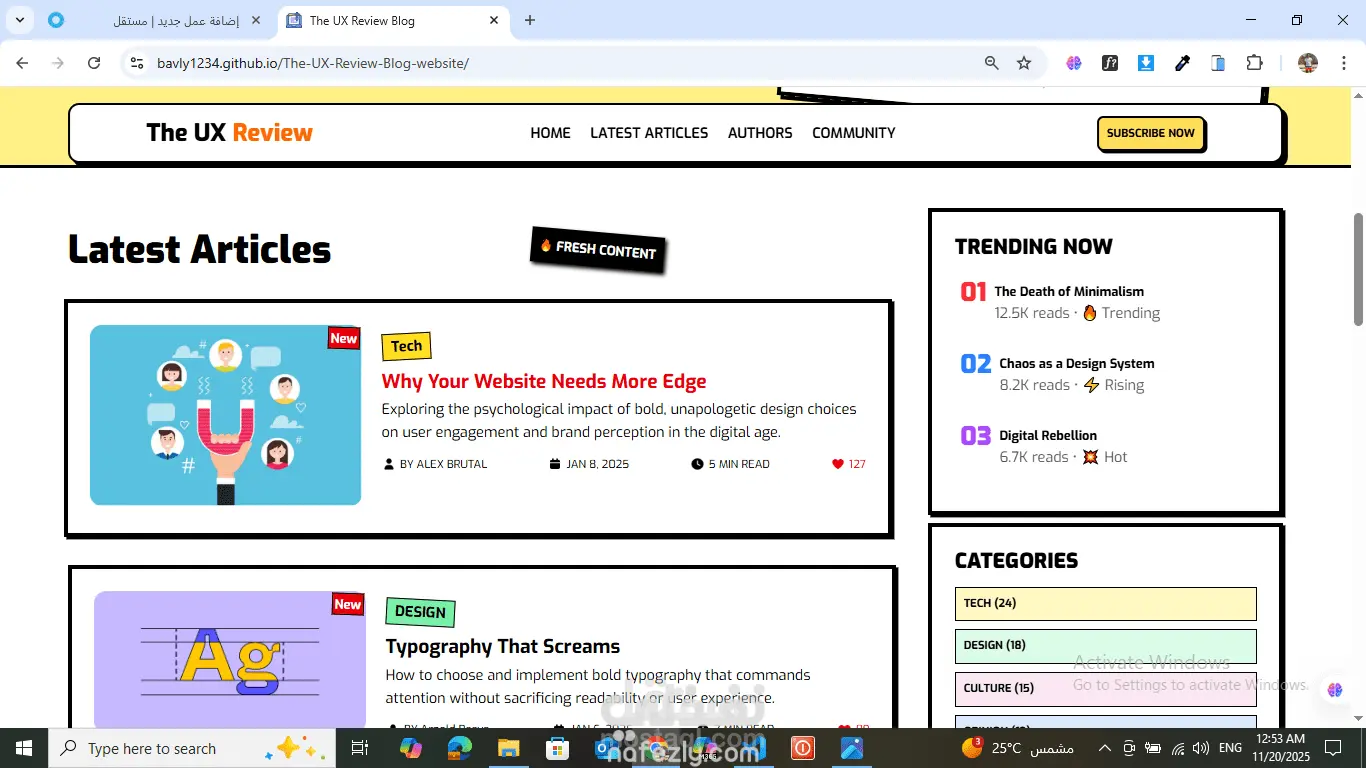Bookmark this page with the star icon

pyautogui.click(x=1024, y=63)
